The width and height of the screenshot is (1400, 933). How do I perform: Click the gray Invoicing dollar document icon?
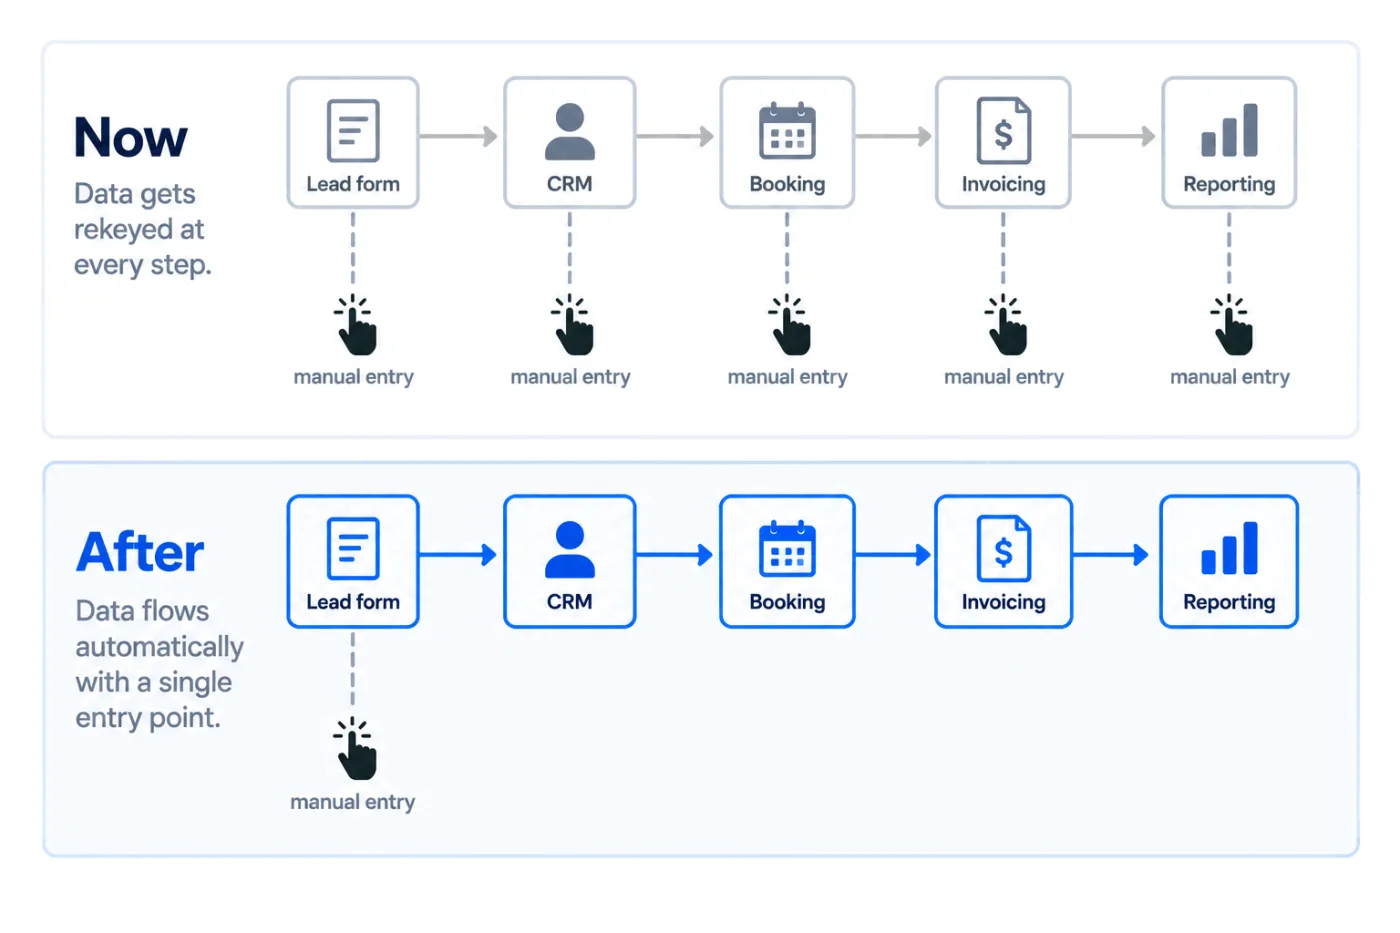(x=1004, y=131)
